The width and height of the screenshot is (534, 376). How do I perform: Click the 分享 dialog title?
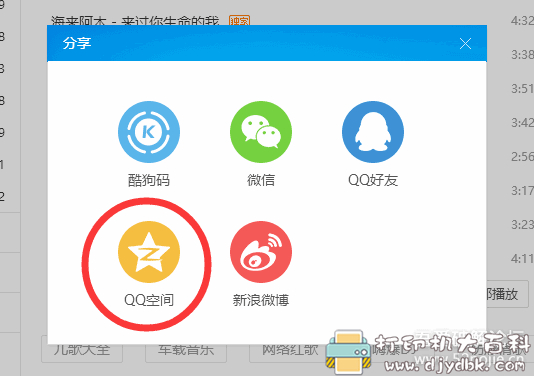(77, 44)
